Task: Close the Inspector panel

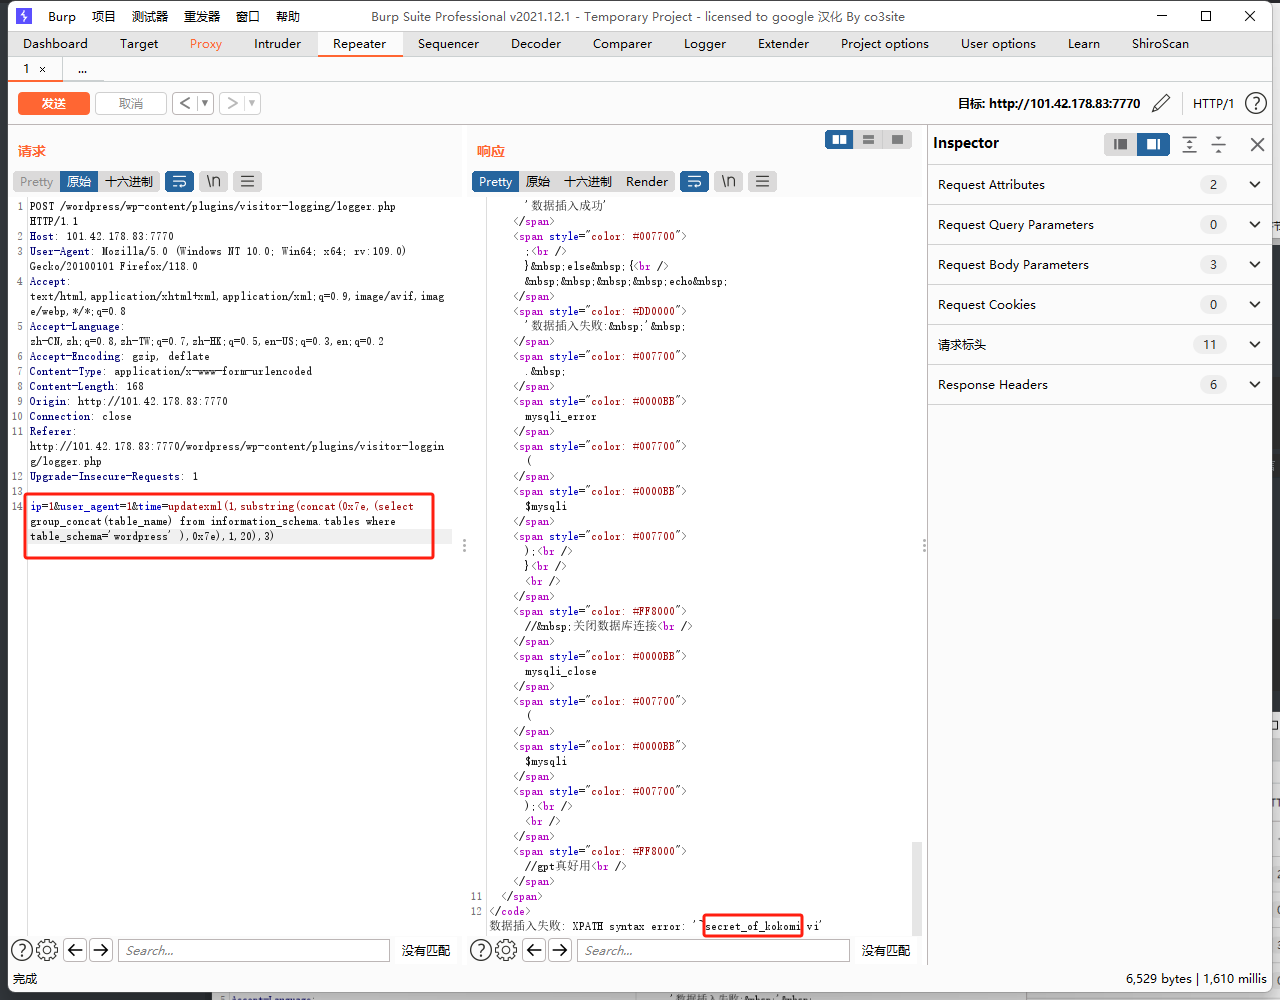Action: pos(1257,144)
